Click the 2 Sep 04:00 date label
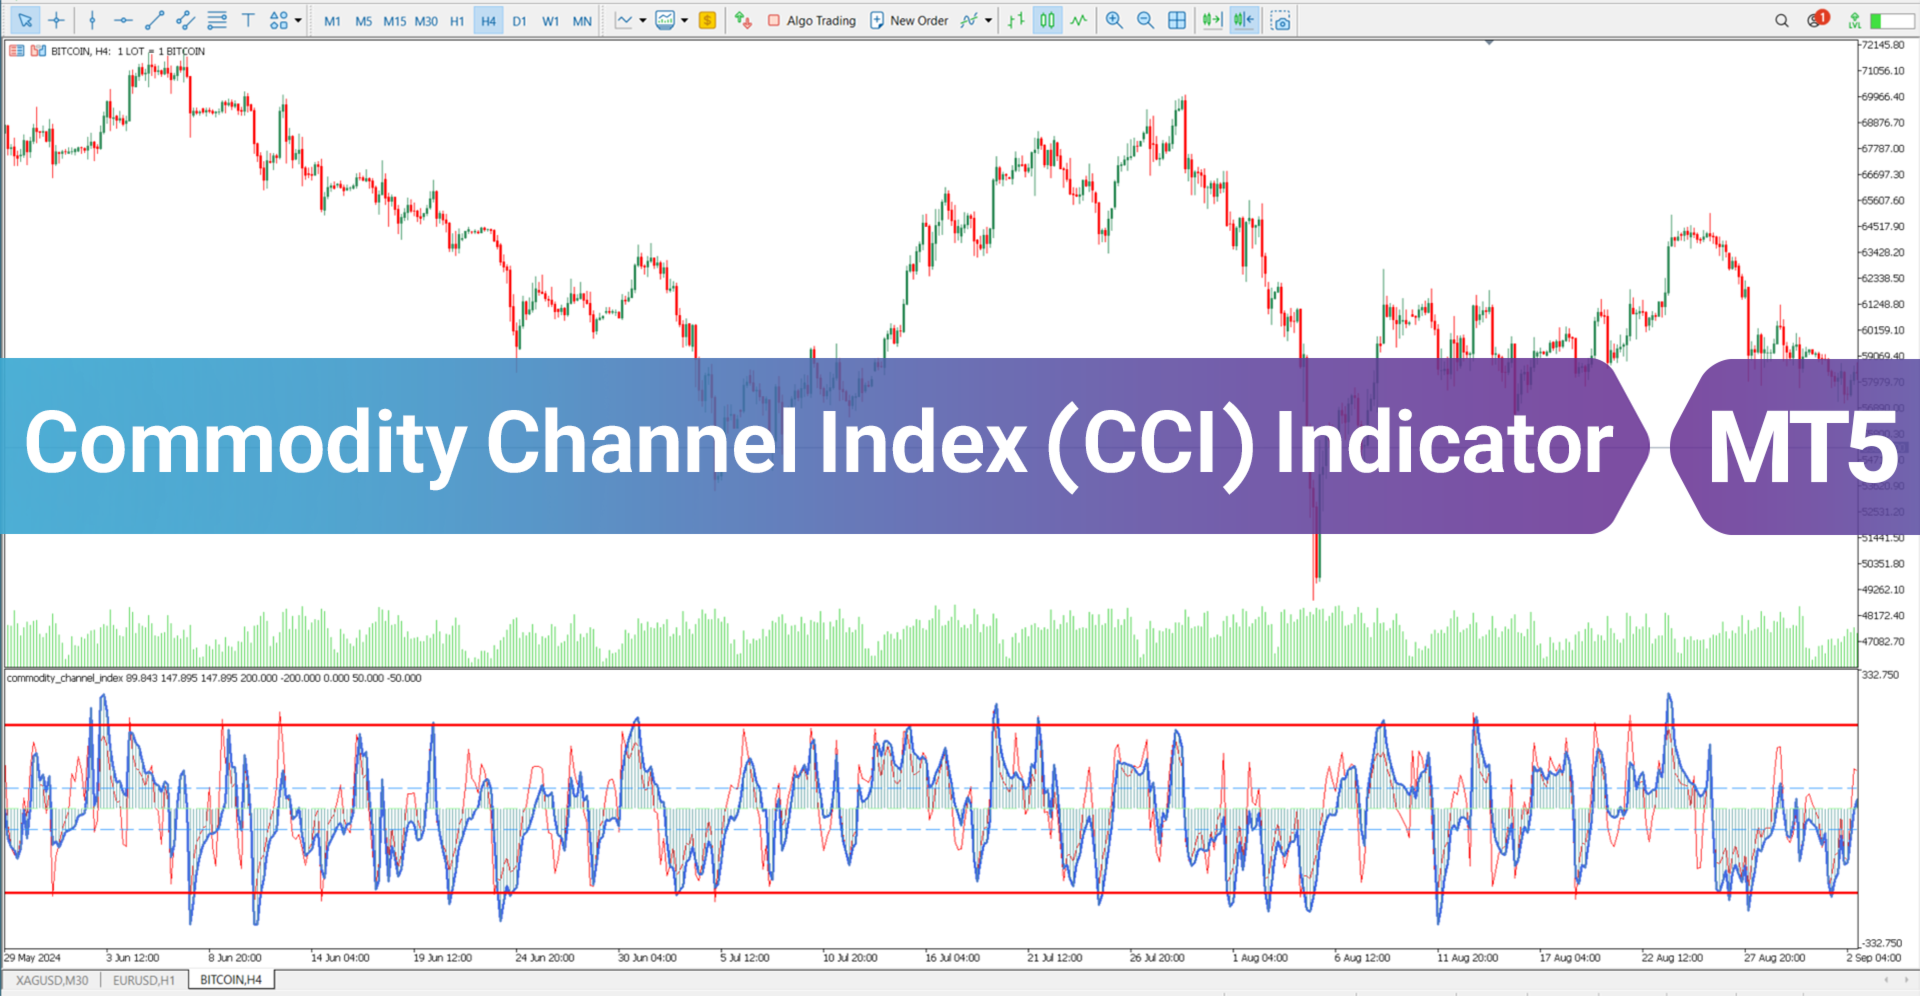Viewport: 1920px width, 996px height. [x=1874, y=958]
